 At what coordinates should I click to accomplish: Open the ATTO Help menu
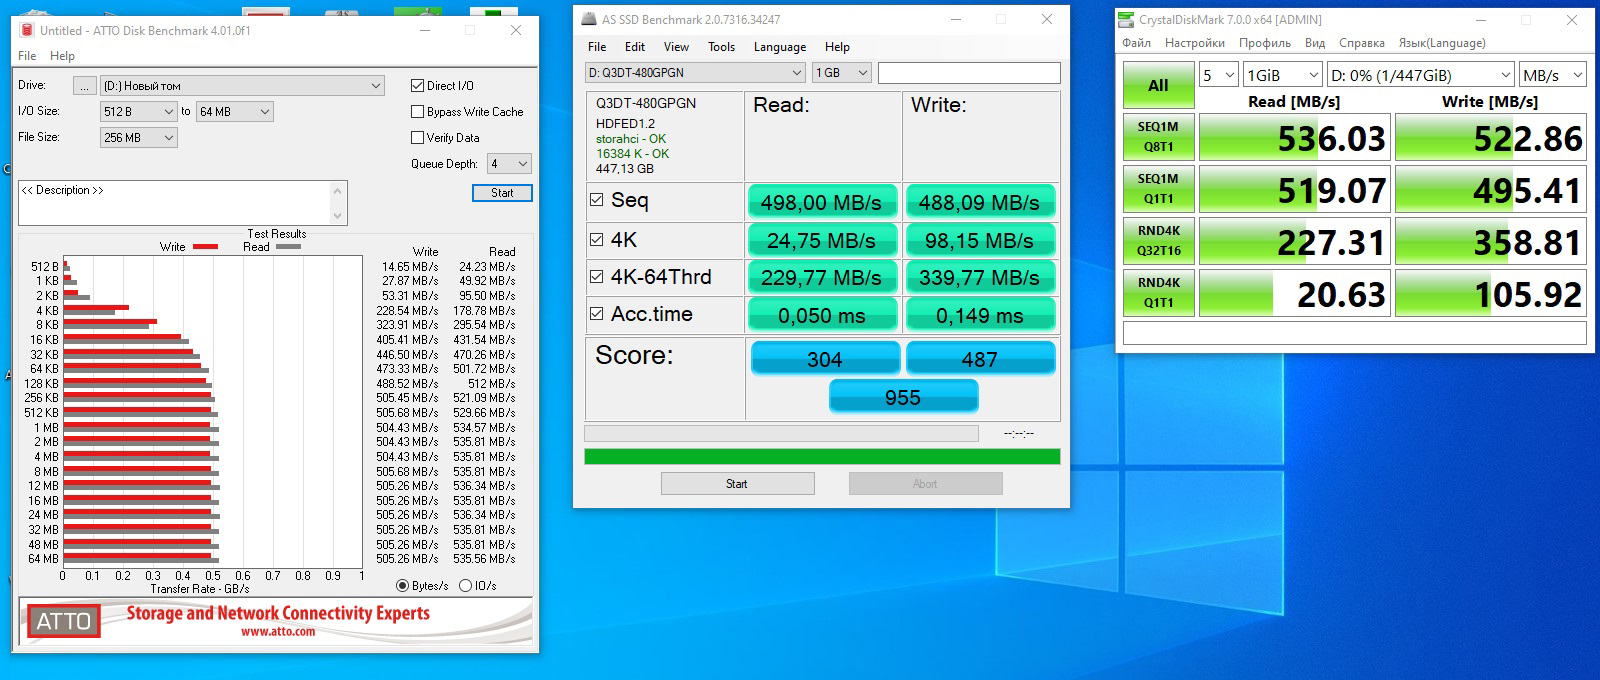pos(63,56)
